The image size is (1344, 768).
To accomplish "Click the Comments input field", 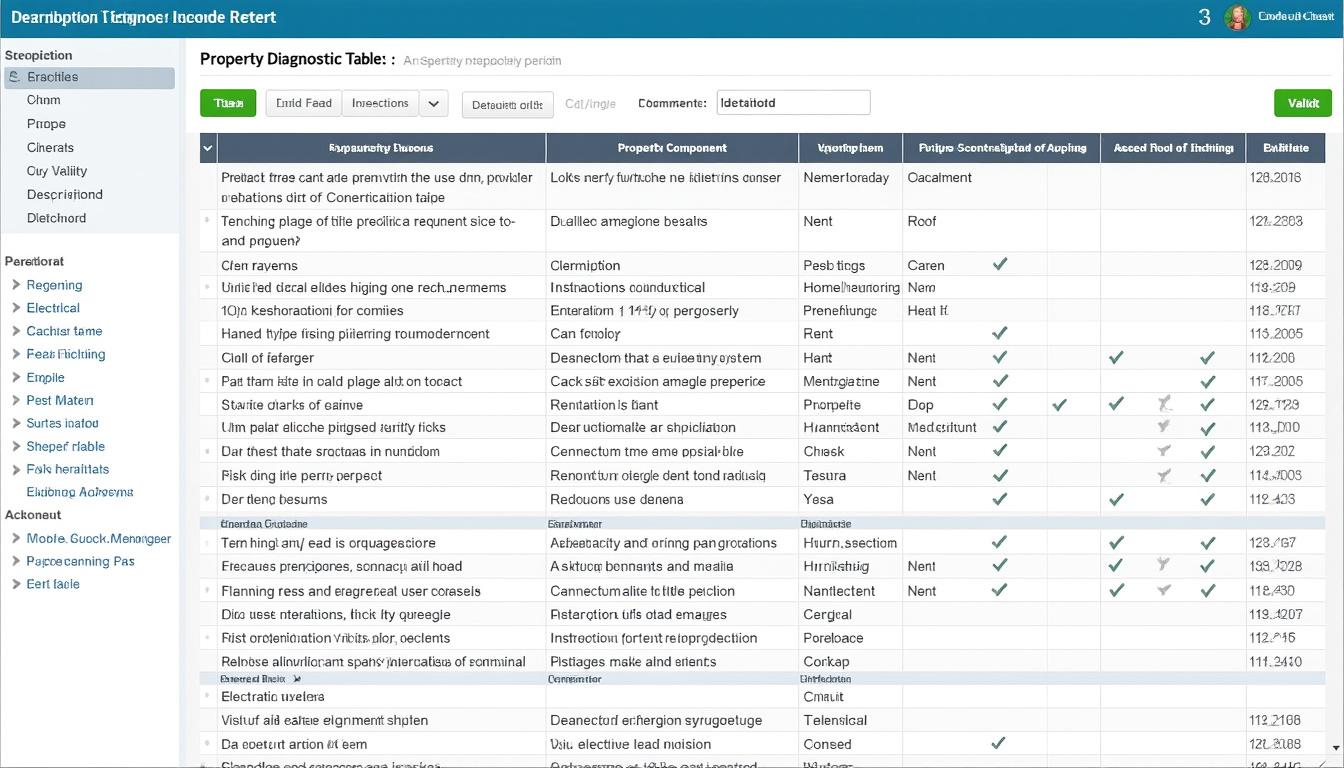I will (x=793, y=103).
